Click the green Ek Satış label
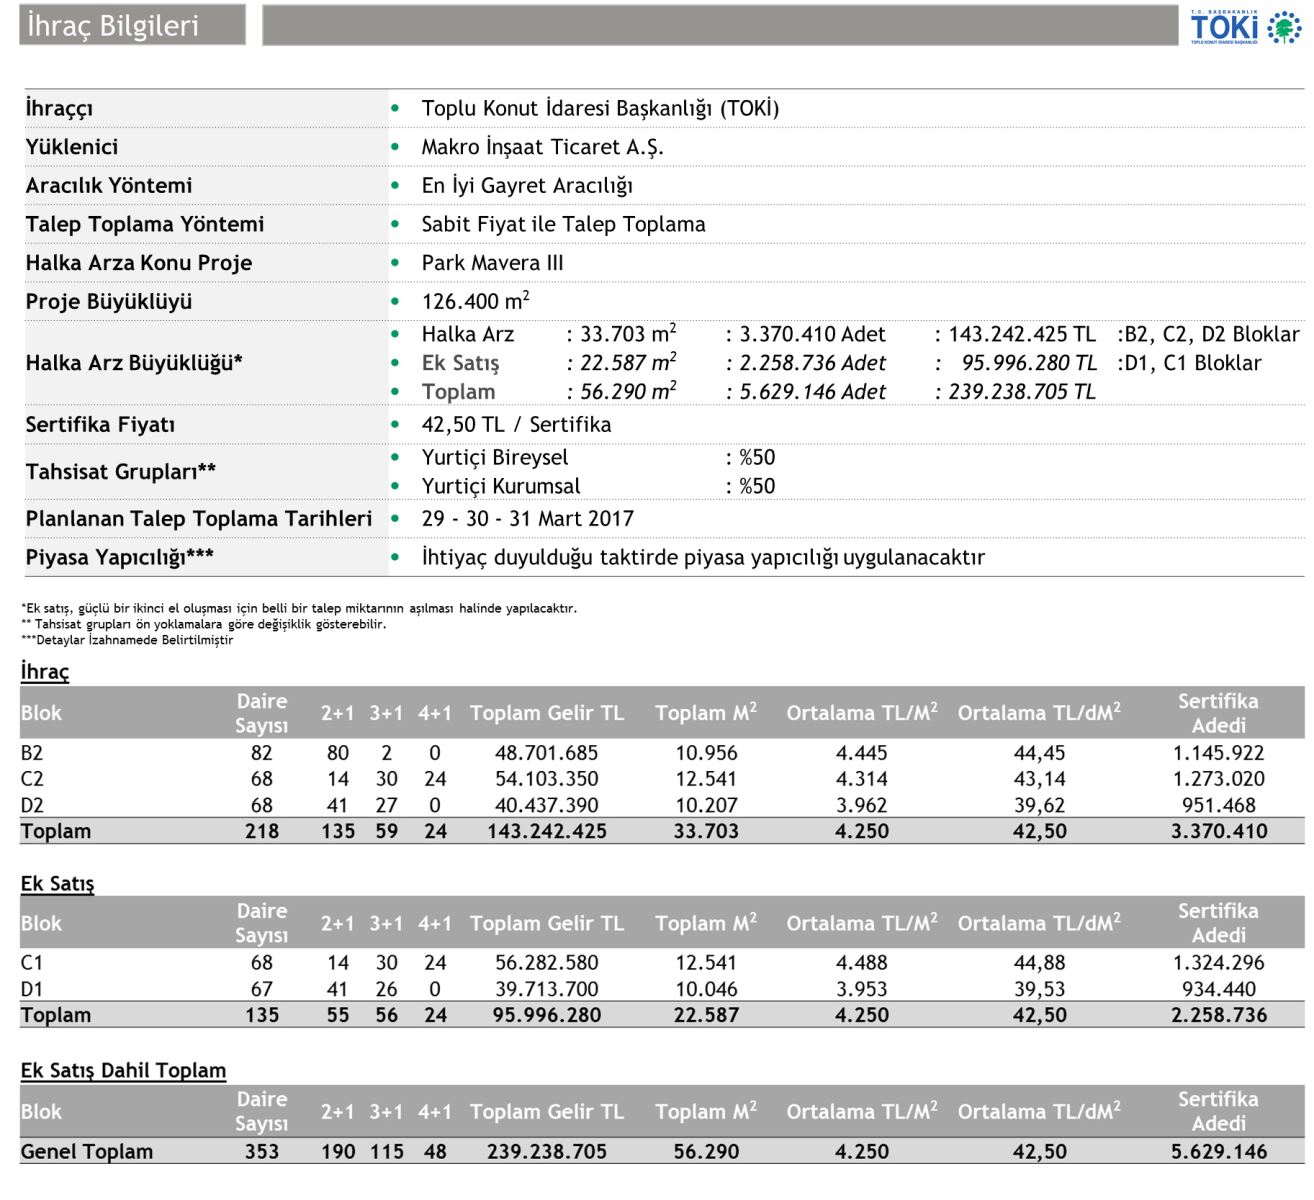 (x=460, y=363)
